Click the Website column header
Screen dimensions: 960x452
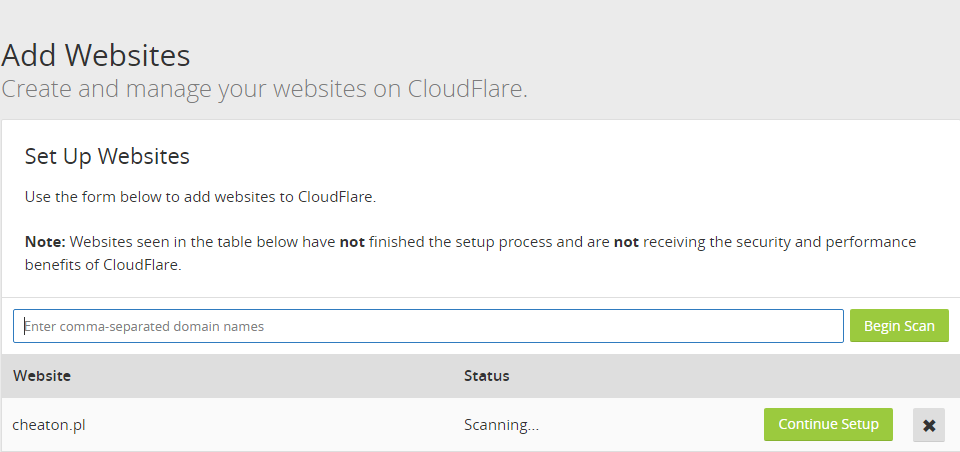coord(41,376)
